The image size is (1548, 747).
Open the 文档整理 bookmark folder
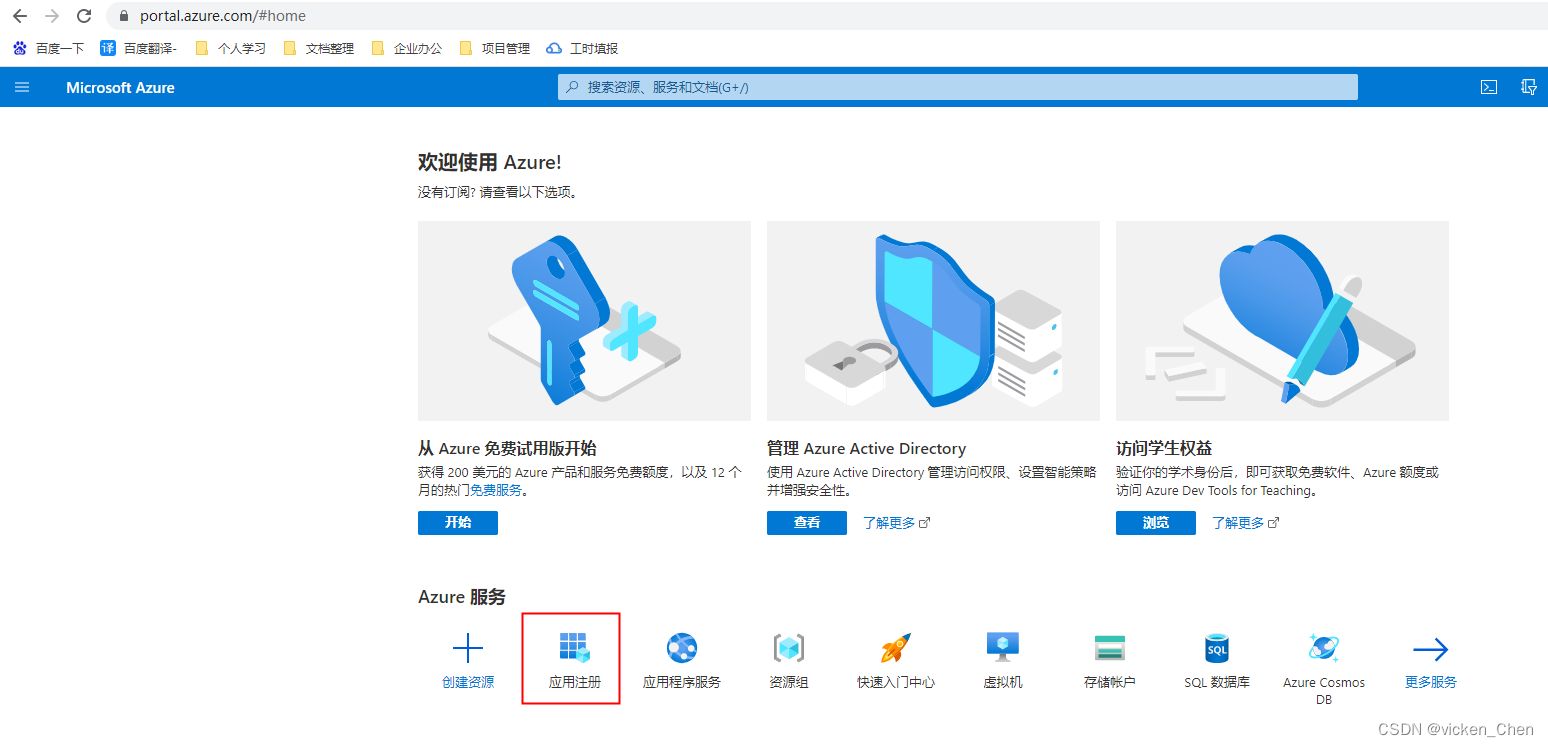point(319,48)
